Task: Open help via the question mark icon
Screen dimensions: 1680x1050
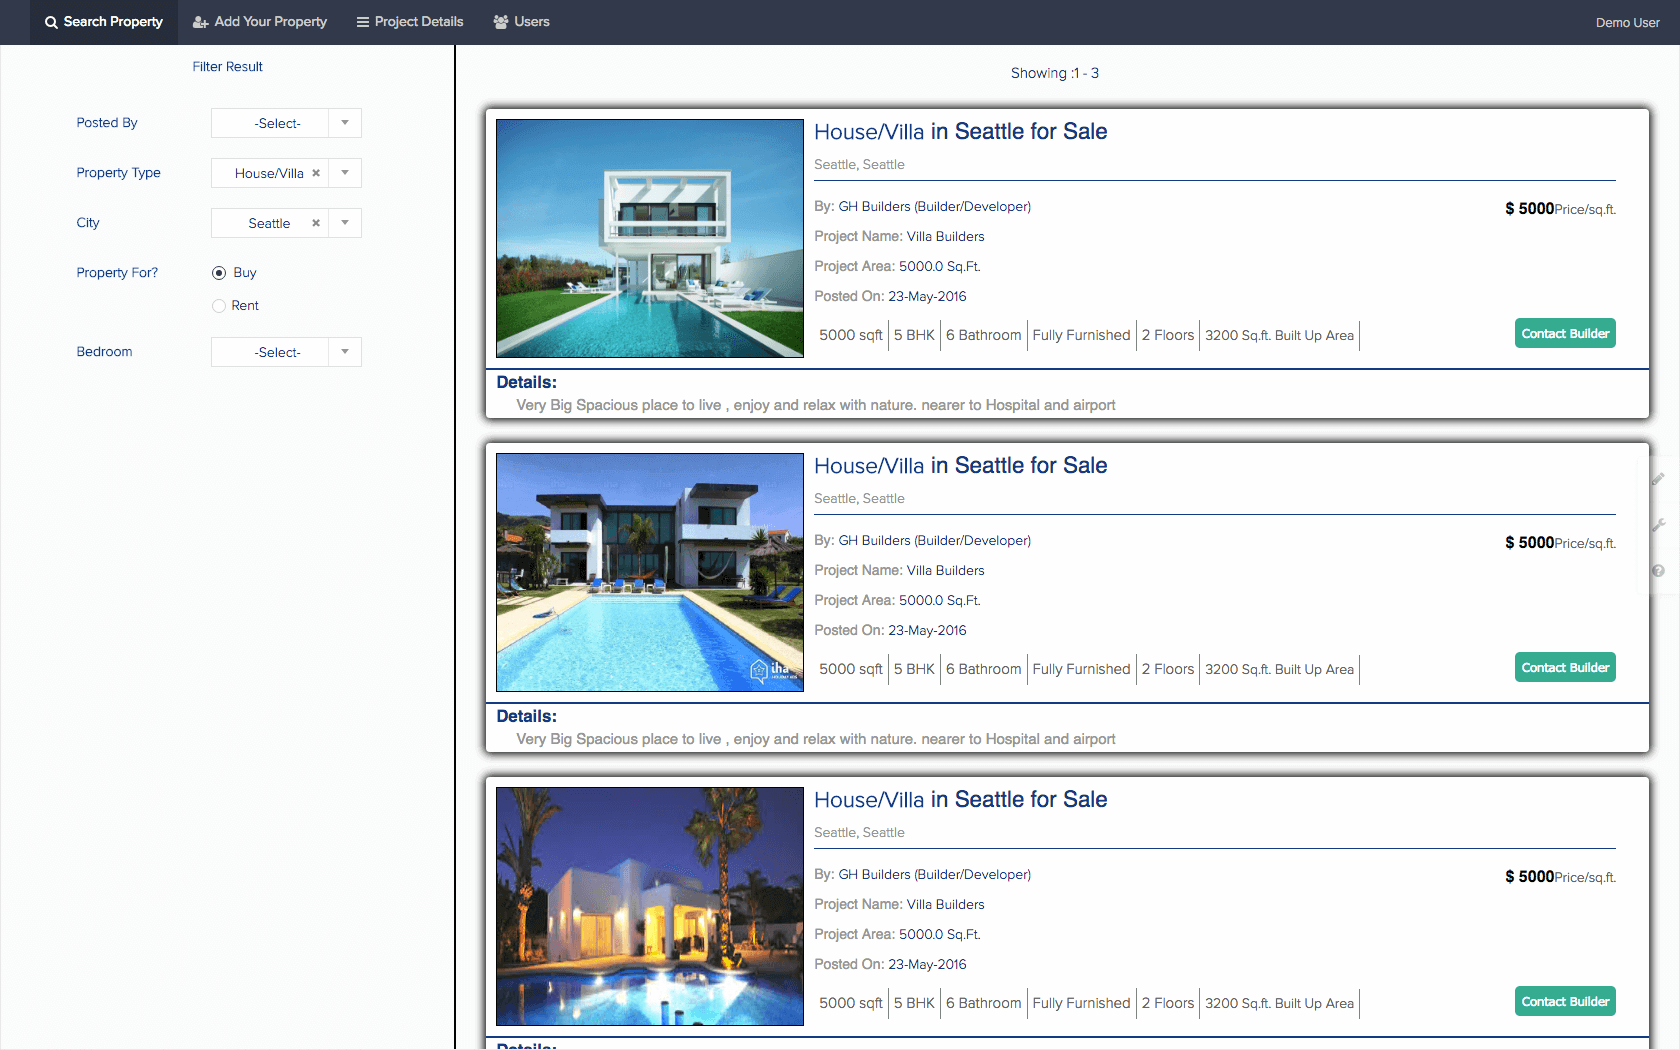Action: (1658, 571)
